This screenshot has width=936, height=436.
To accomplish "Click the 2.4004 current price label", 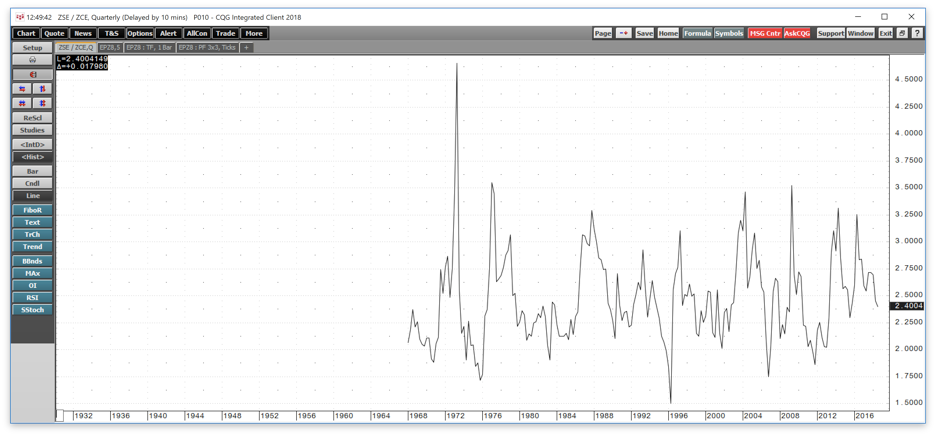I will (907, 306).
